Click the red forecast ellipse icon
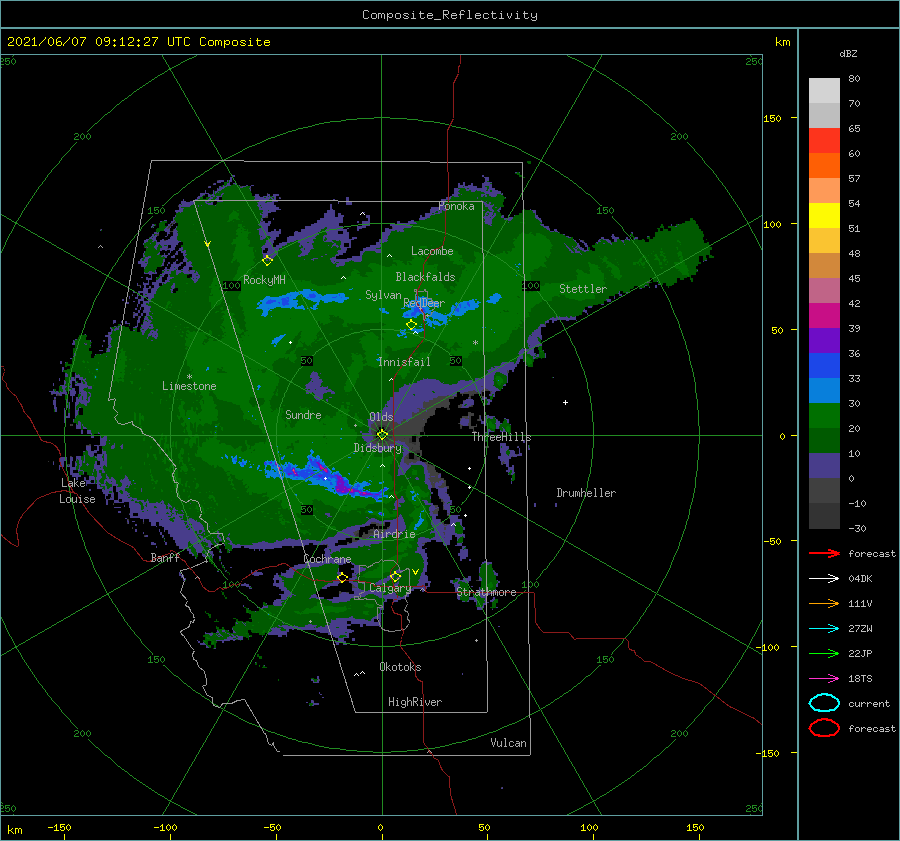 (824, 728)
